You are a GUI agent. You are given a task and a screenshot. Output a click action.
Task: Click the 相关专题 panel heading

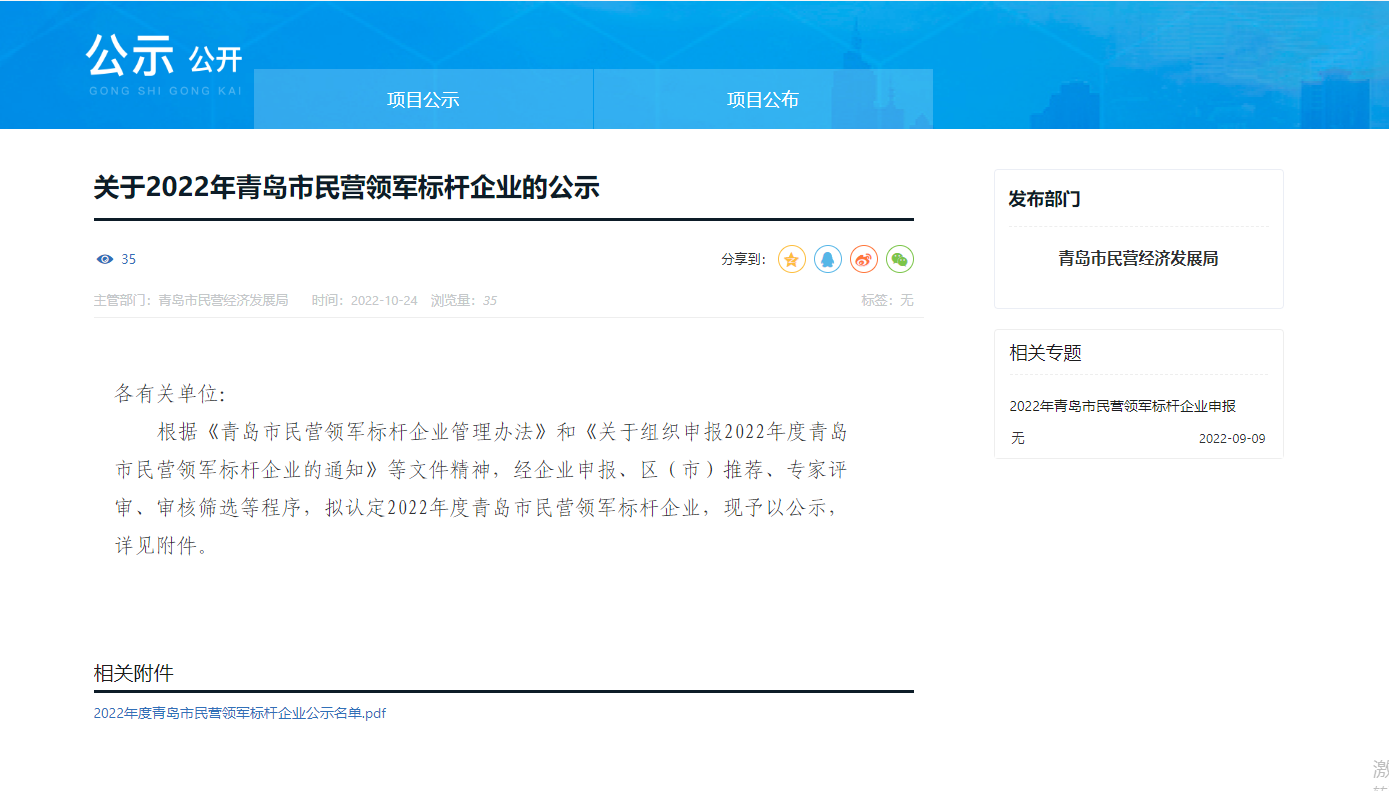1045,353
